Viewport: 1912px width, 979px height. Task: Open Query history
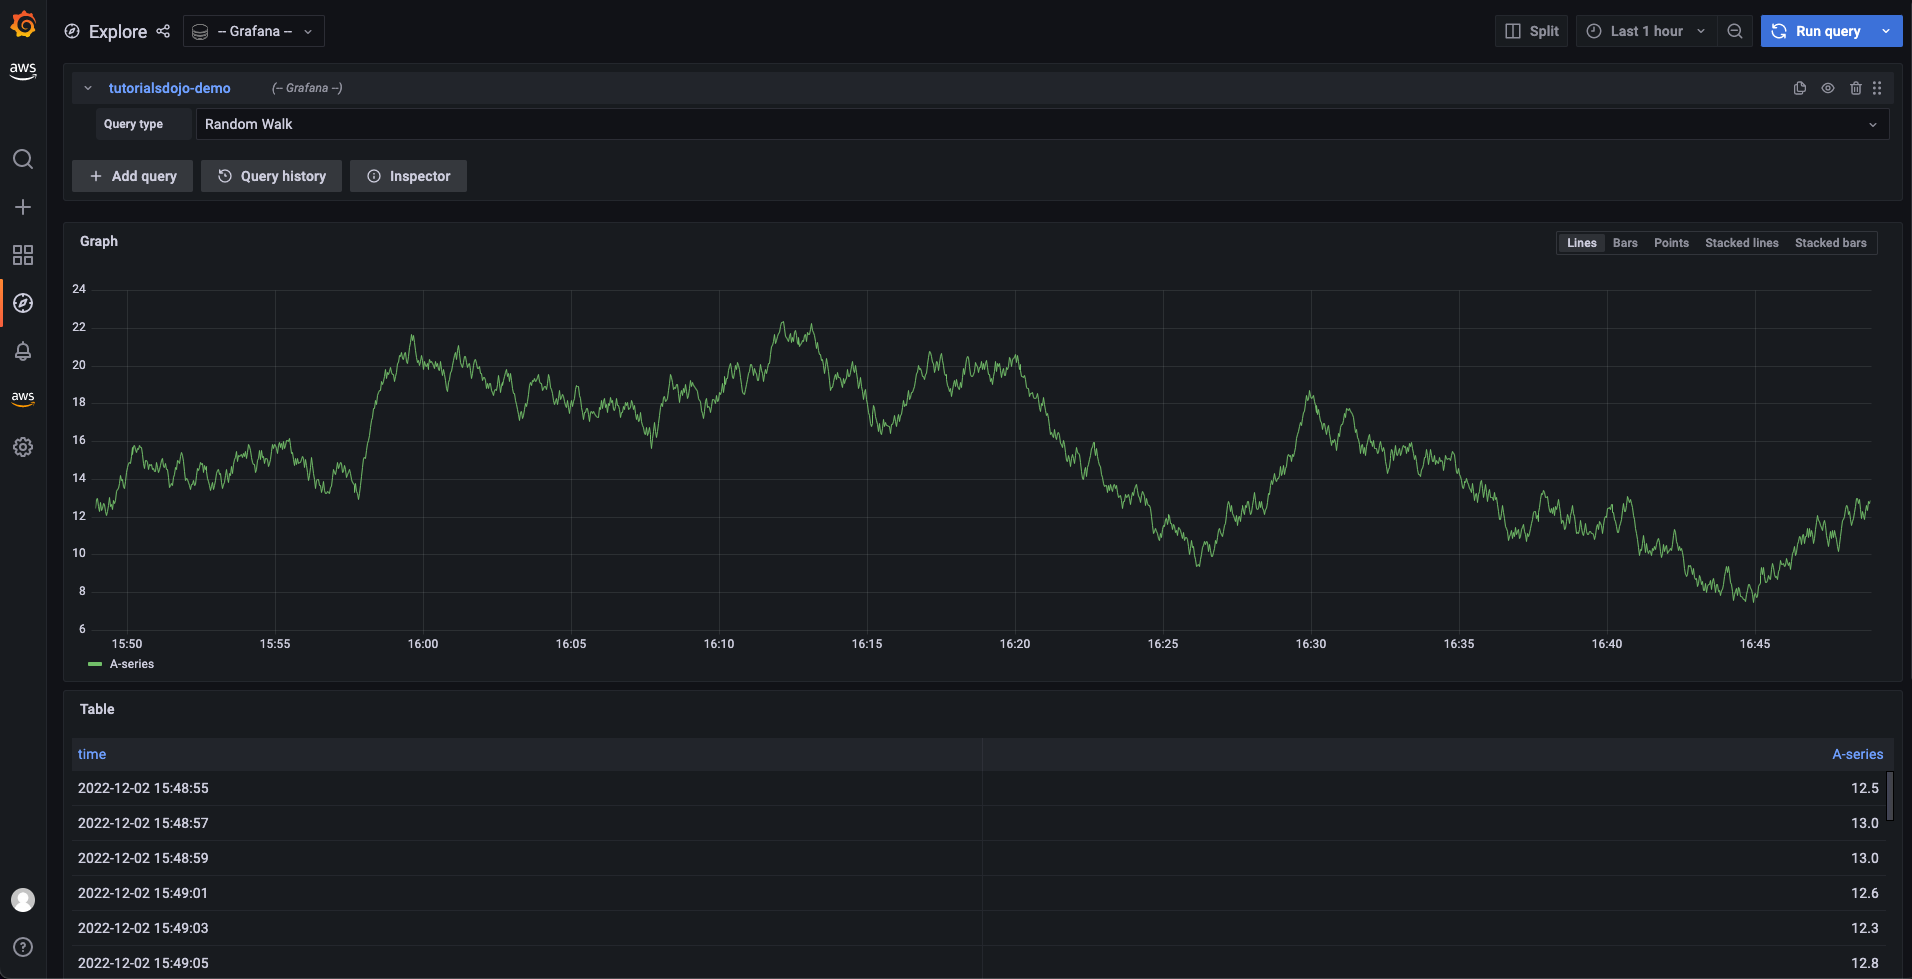pyautogui.click(x=271, y=176)
